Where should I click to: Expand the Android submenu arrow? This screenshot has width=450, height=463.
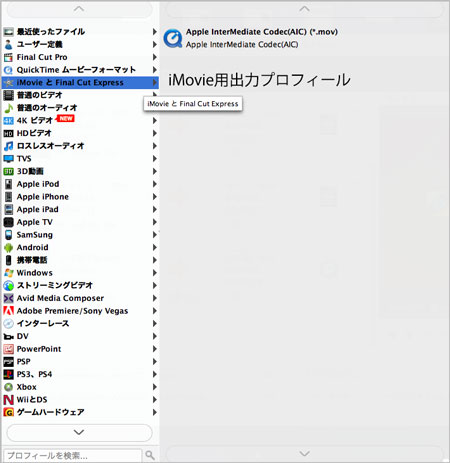click(x=155, y=248)
